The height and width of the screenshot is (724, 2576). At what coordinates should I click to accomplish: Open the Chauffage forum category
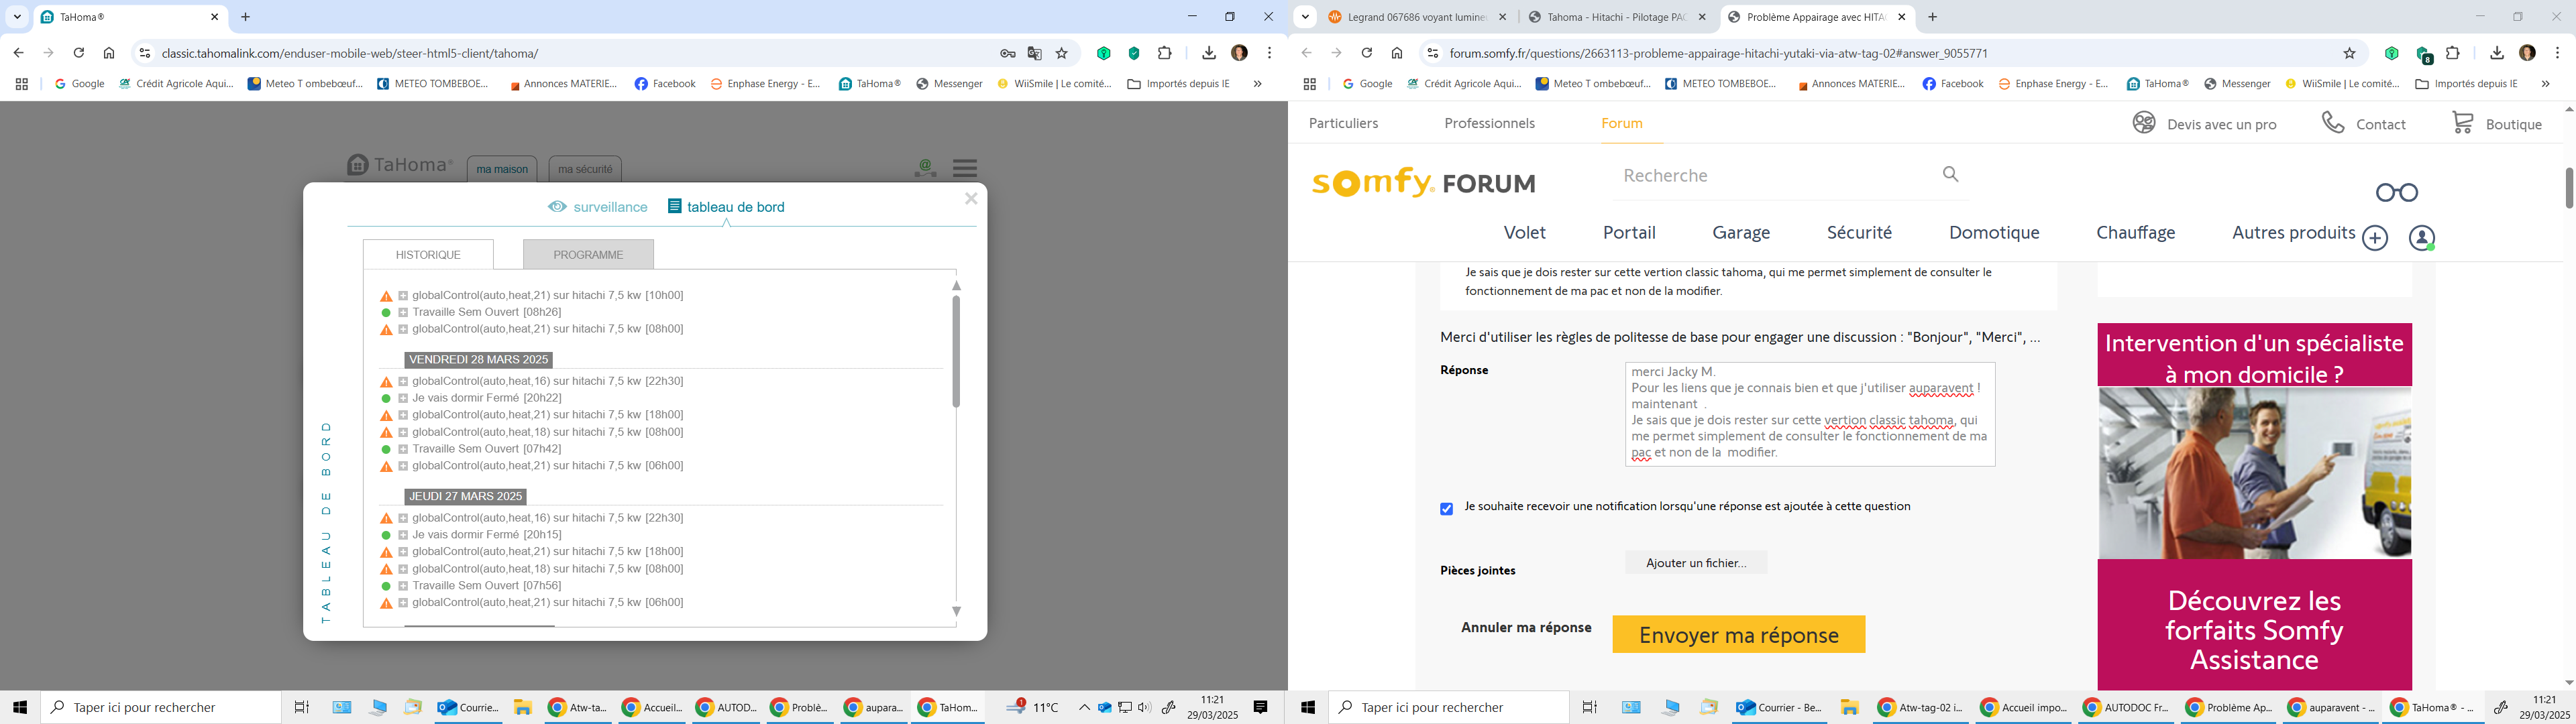point(2136,233)
